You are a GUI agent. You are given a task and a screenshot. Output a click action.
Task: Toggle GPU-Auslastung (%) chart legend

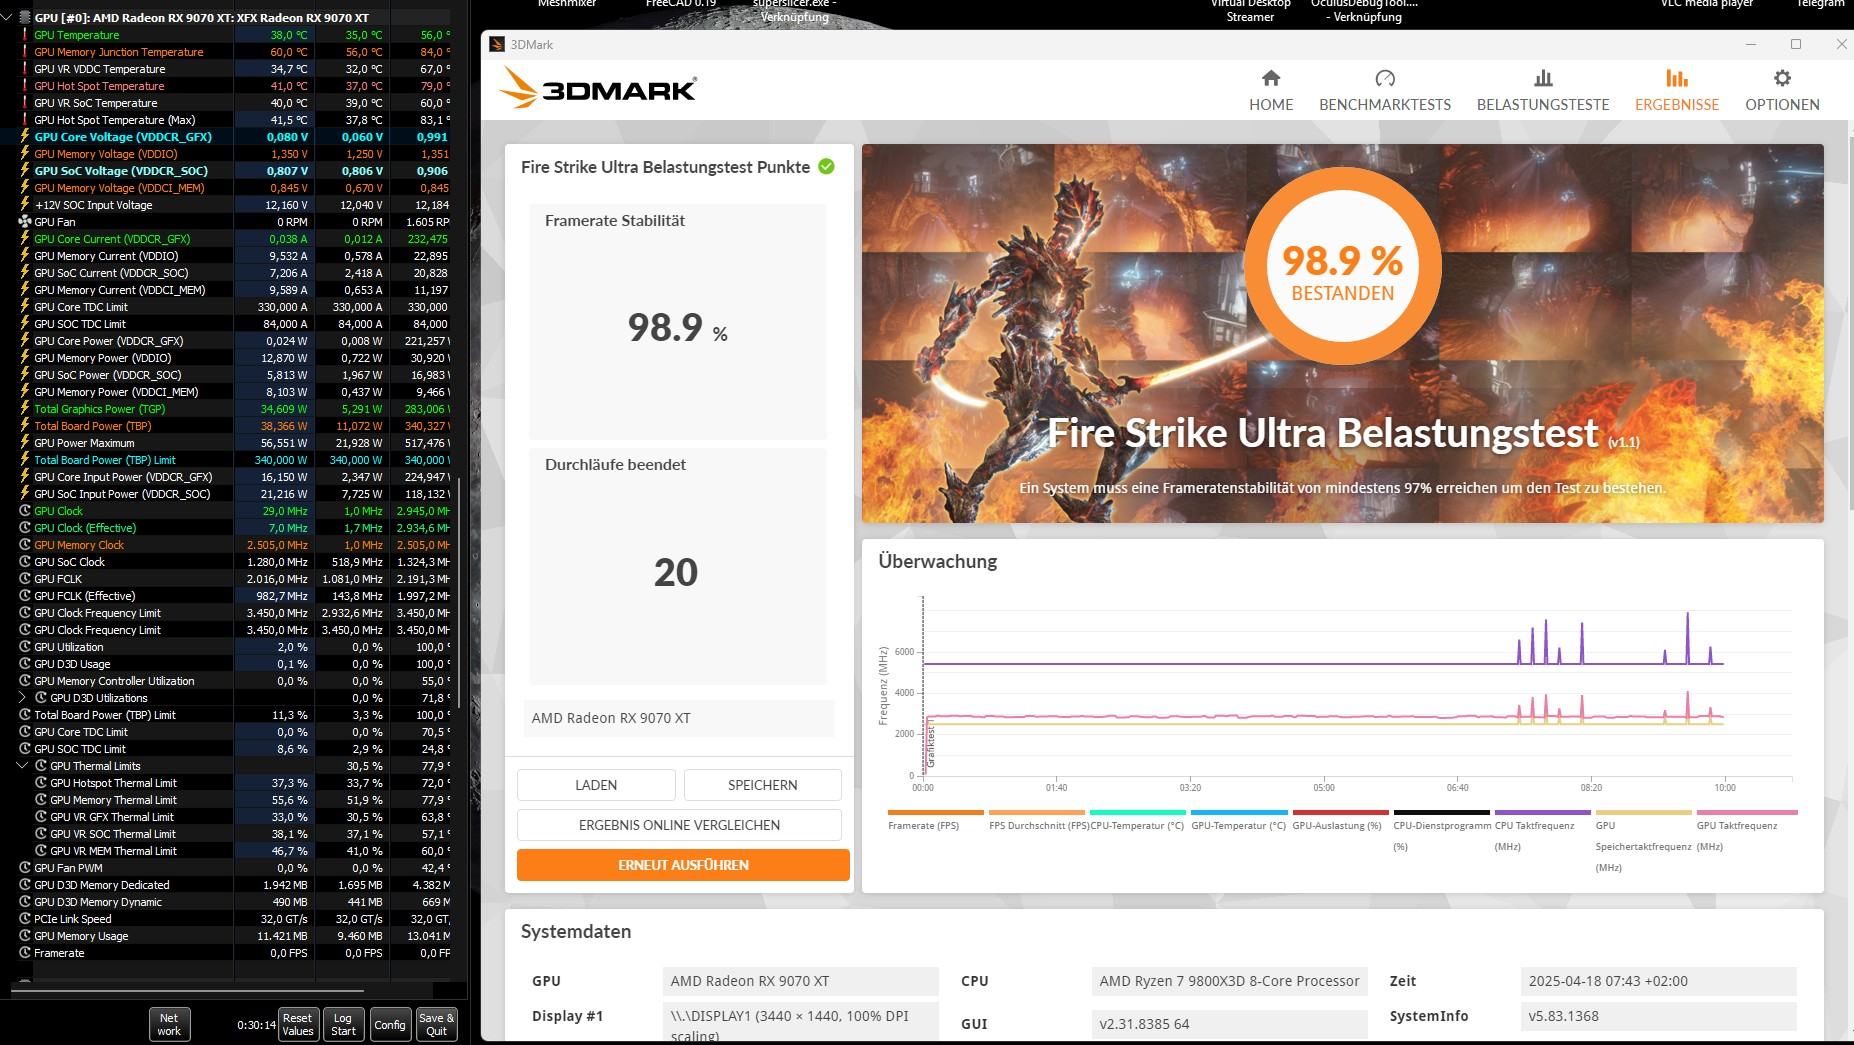click(x=1339, y=822)
